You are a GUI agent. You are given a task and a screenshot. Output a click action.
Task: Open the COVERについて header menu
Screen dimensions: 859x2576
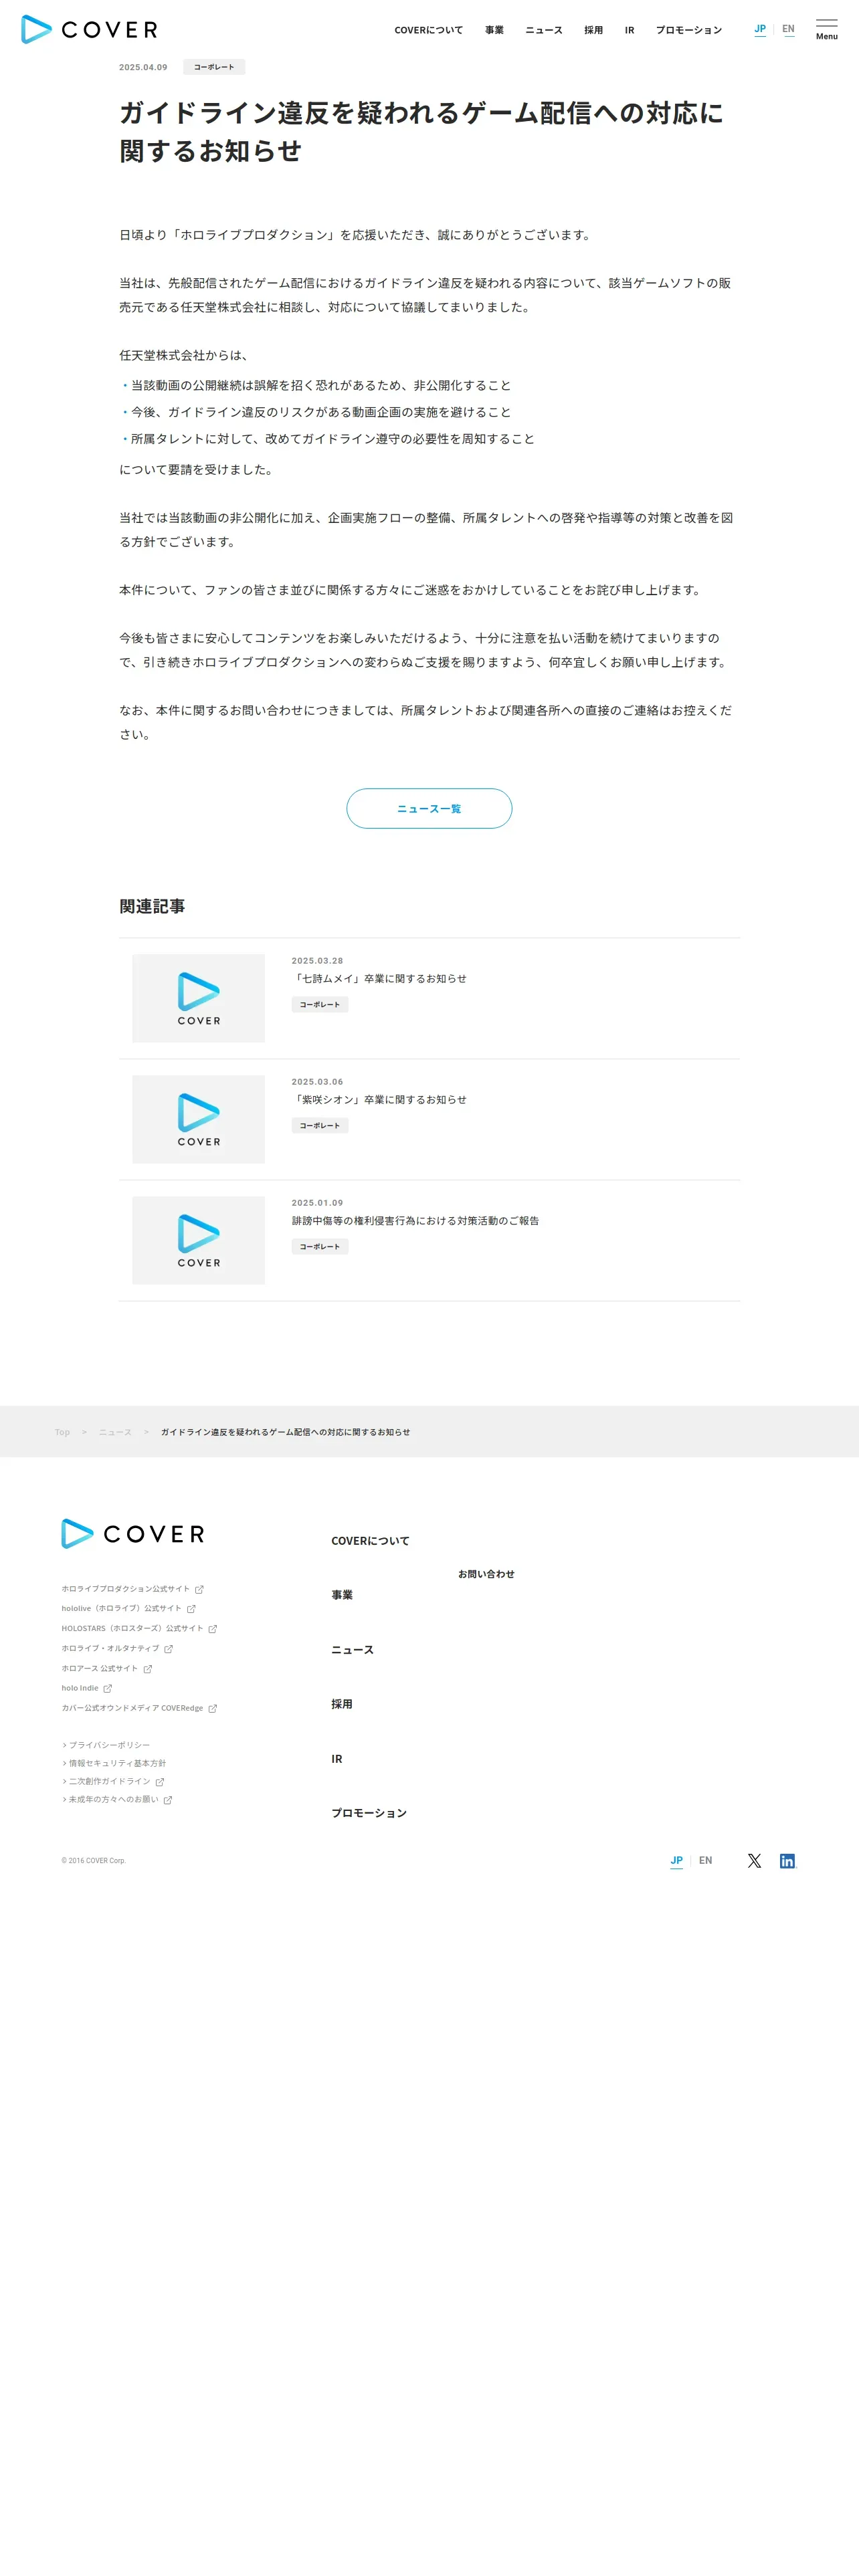428,30
